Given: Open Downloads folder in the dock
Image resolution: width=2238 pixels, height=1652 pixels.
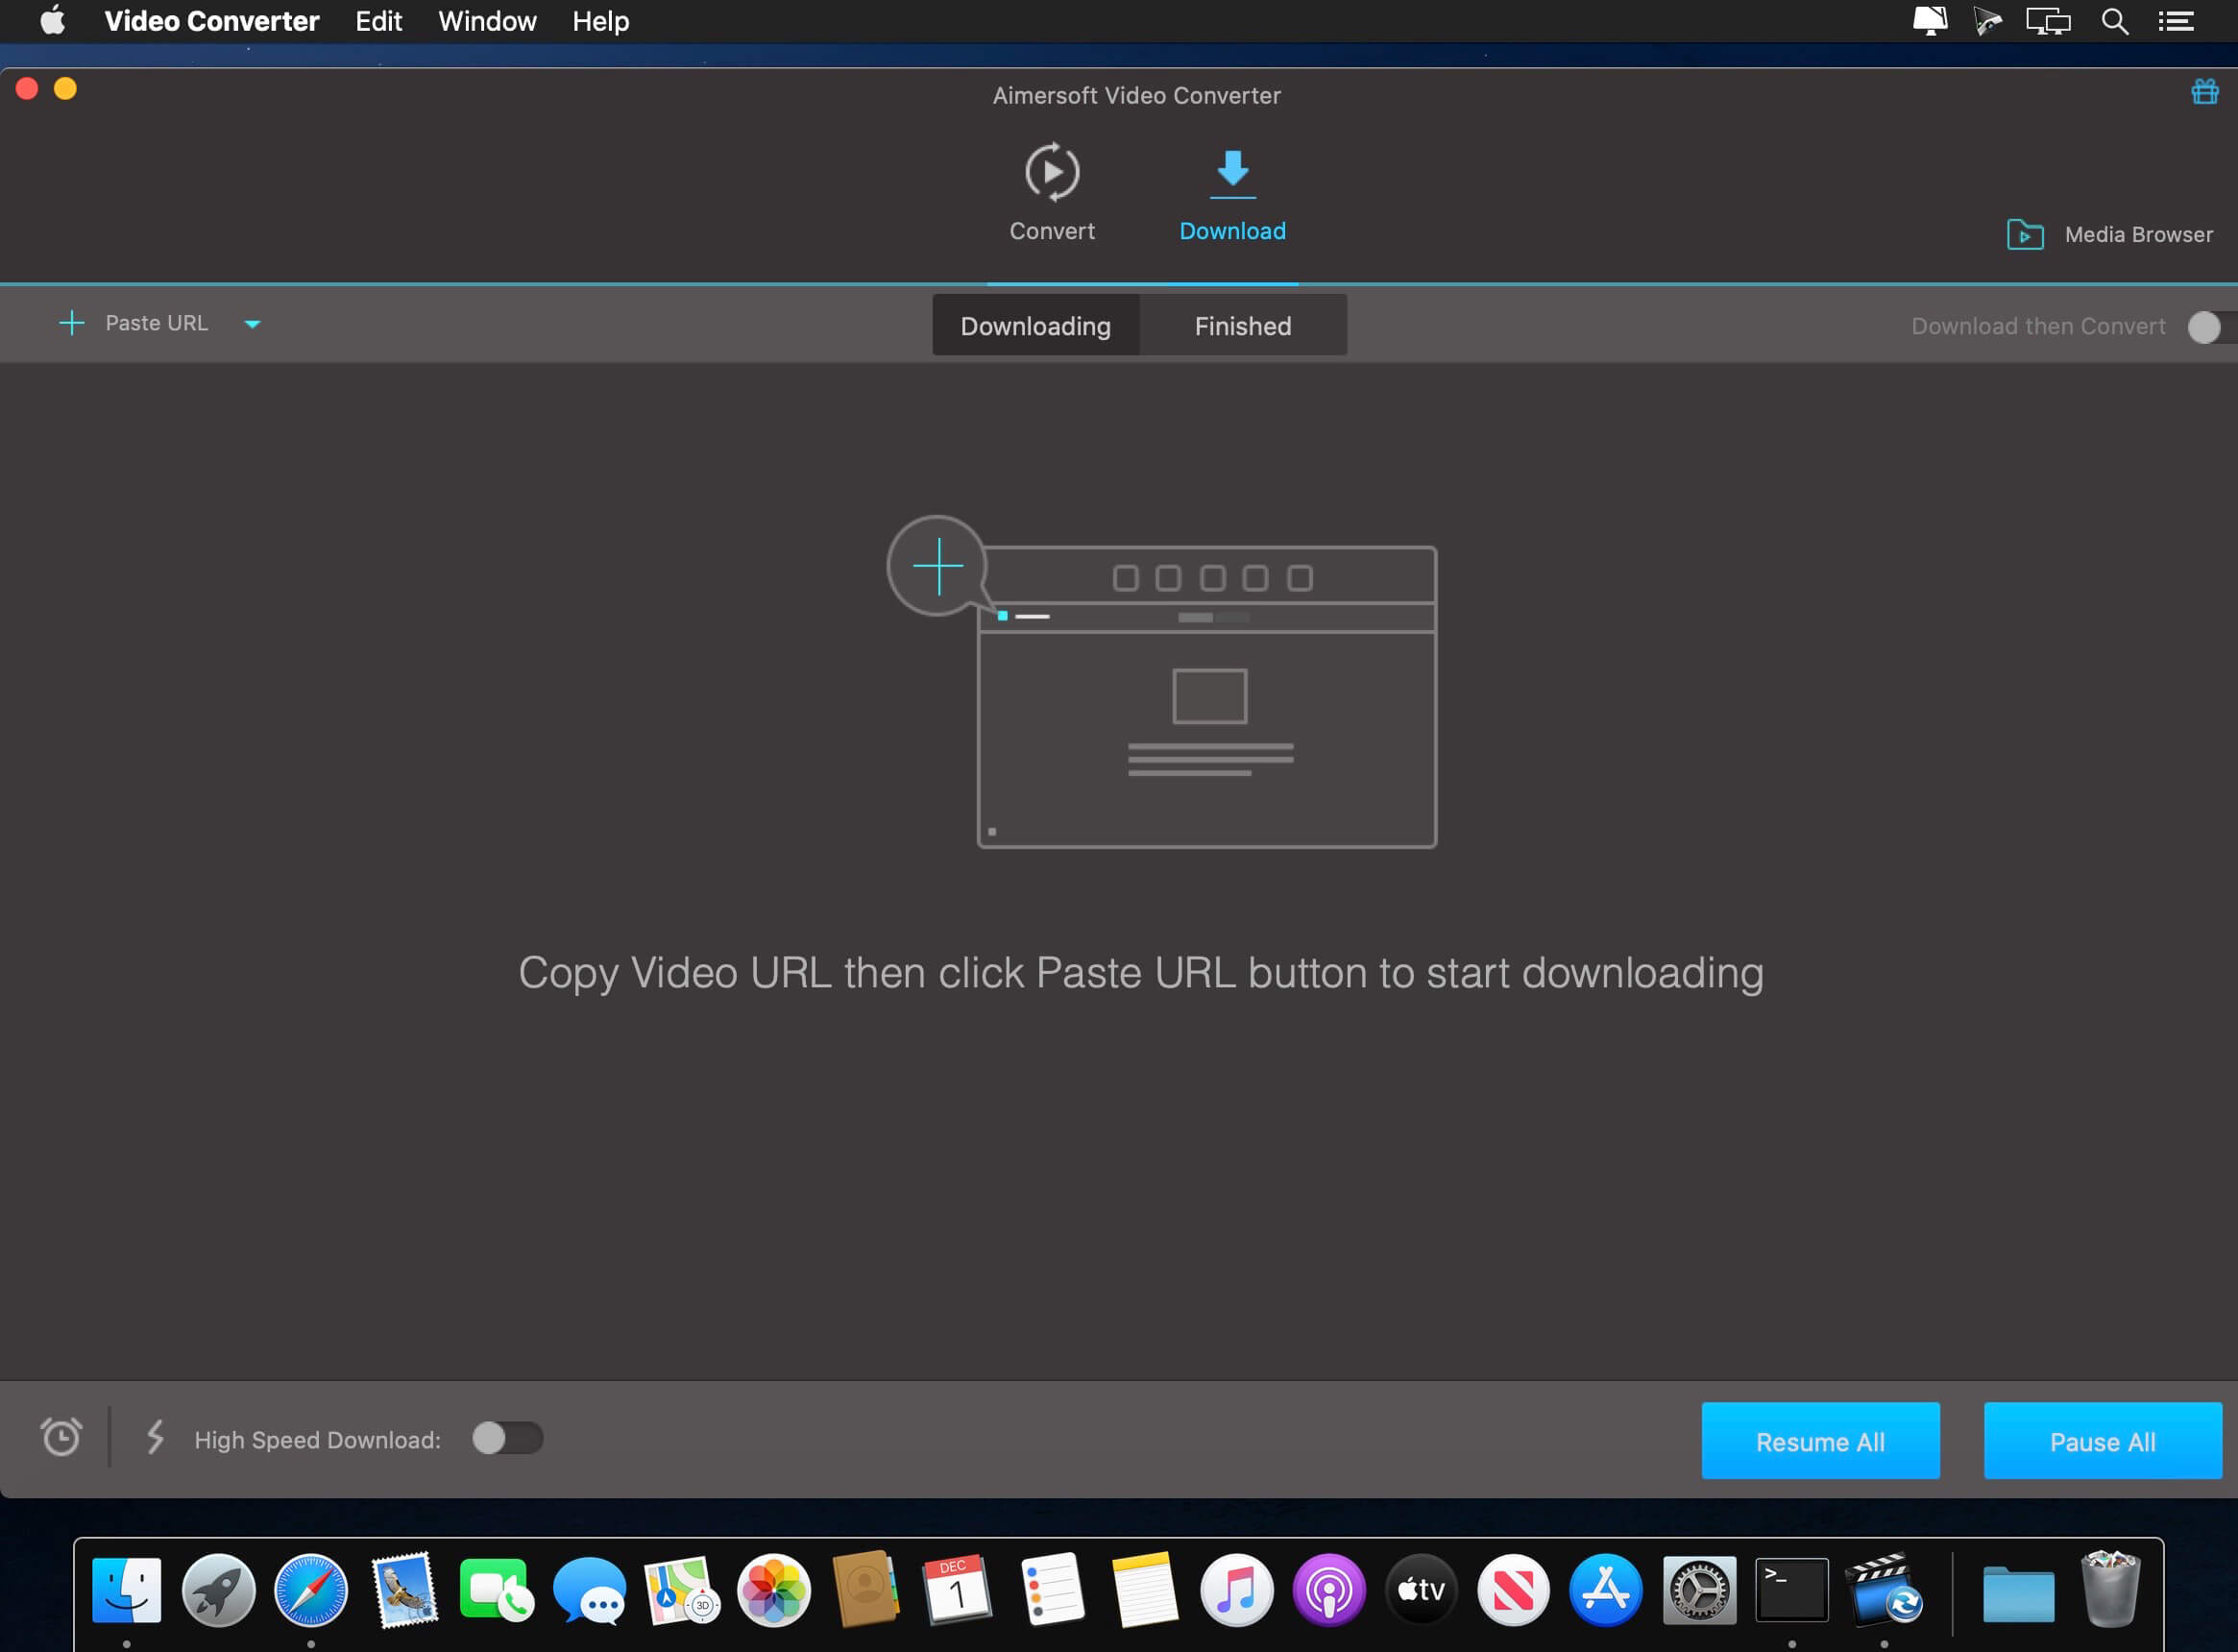Looking at the screenshot, I should [2018, 1592].
